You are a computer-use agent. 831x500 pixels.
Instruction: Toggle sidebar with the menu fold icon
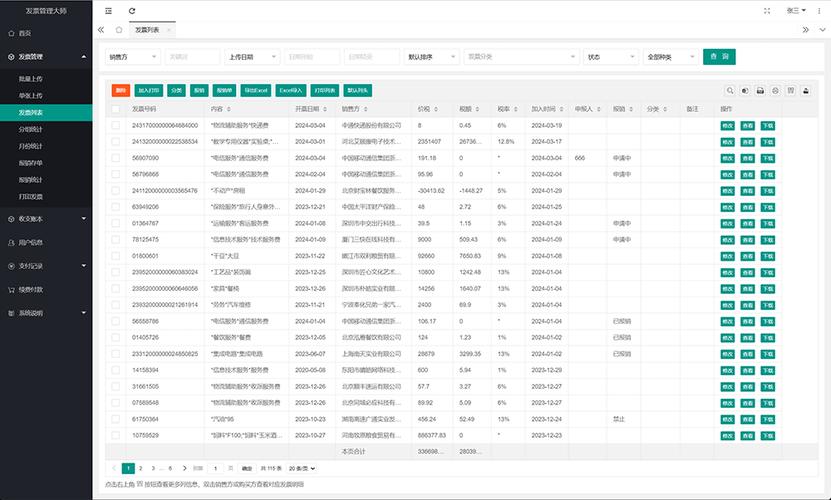click(x=109, y=11)
